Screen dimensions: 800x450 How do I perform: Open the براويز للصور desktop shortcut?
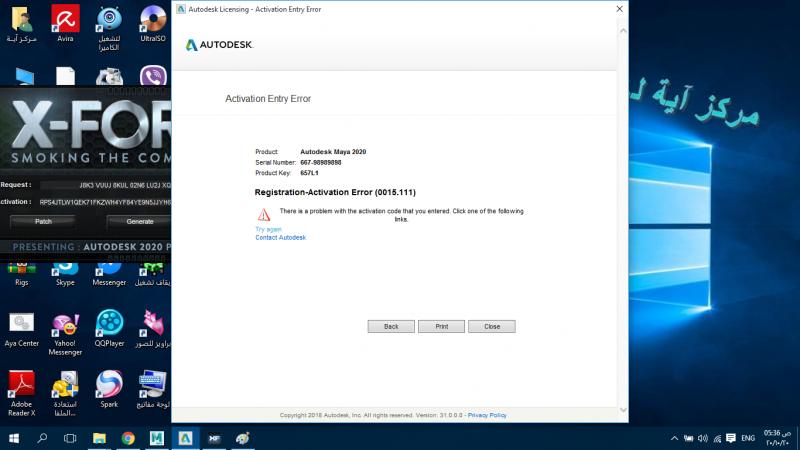153,329
